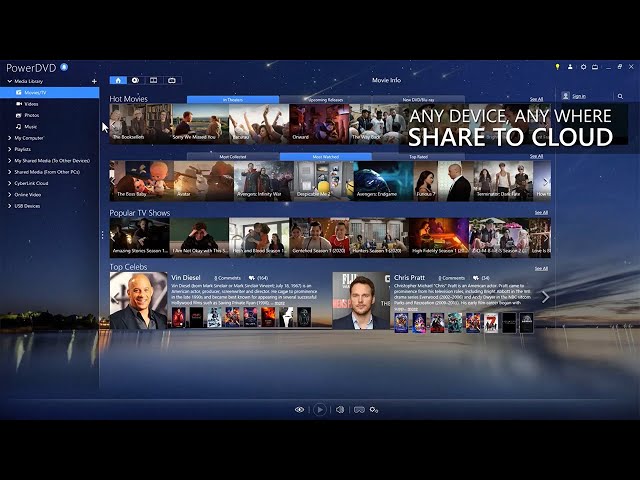
Task: Click See All for Top Celebs
Action: point(541,269)
